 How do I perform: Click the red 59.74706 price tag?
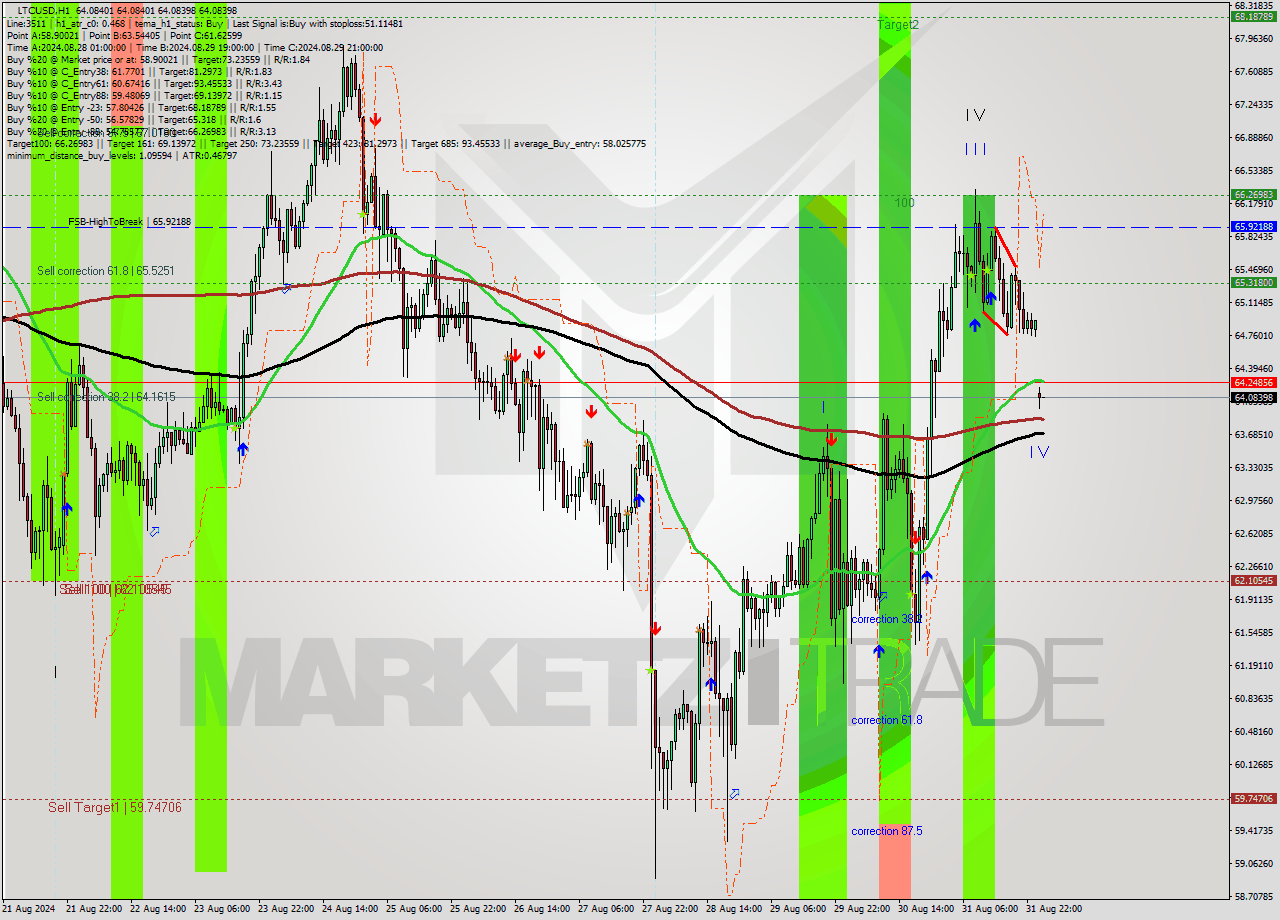1253,798
